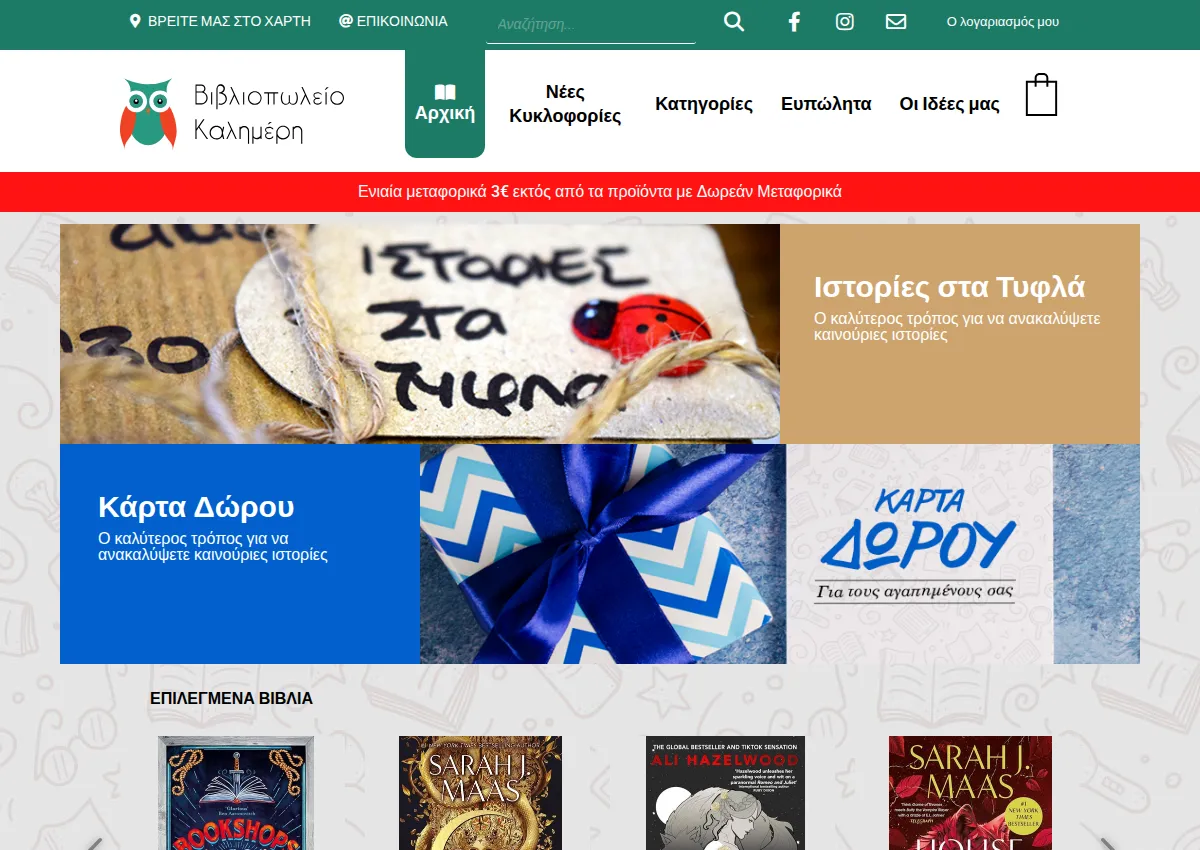Click the 'Κάρτα Δώρου' heading
Screen dimensions: 1200x850
click(x=196, y=507)
